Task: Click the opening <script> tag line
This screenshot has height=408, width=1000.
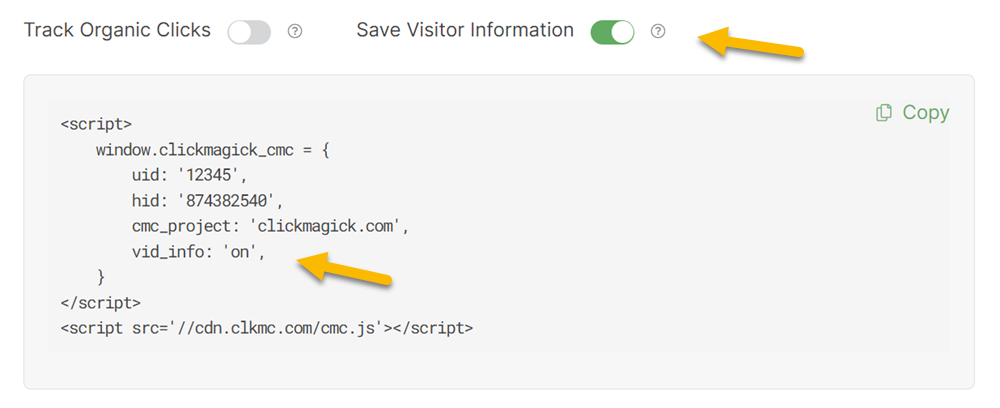Action: pos(96,124)
